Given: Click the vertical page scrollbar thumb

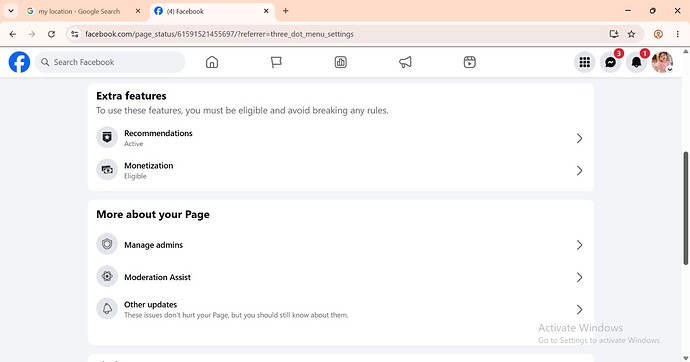Looking at the screenshot, I should 686,208.
